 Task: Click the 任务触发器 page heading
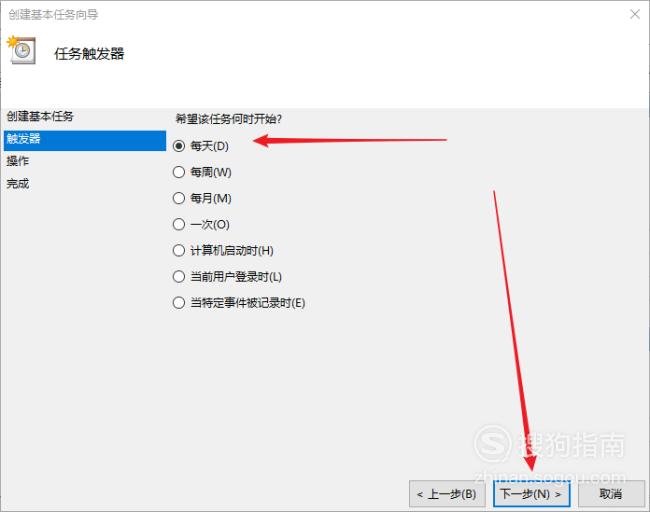89,54
